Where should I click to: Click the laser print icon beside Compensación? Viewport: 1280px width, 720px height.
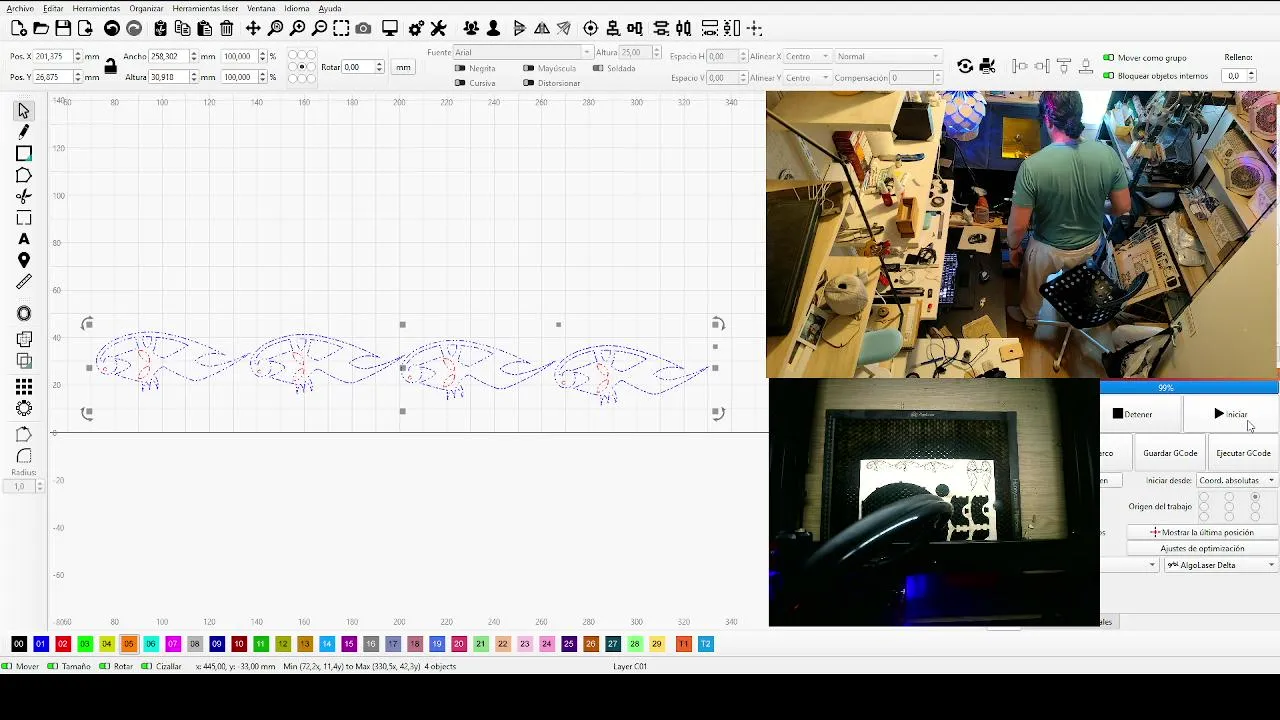tap(987, 66)
